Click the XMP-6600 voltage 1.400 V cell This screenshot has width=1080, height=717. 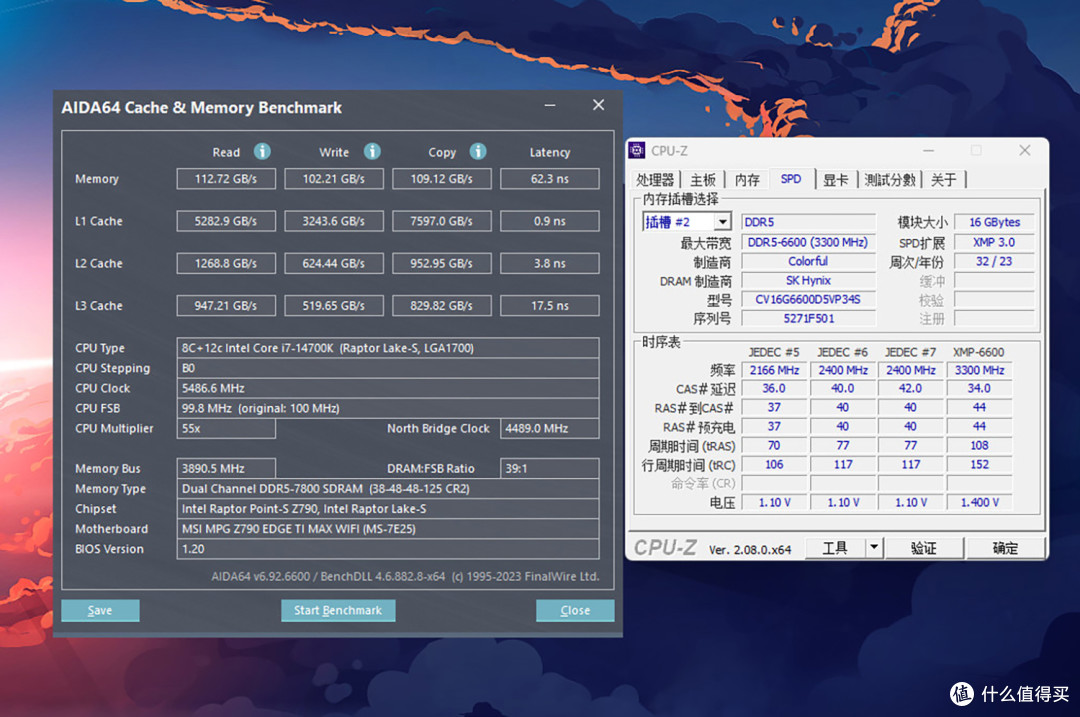979,502
